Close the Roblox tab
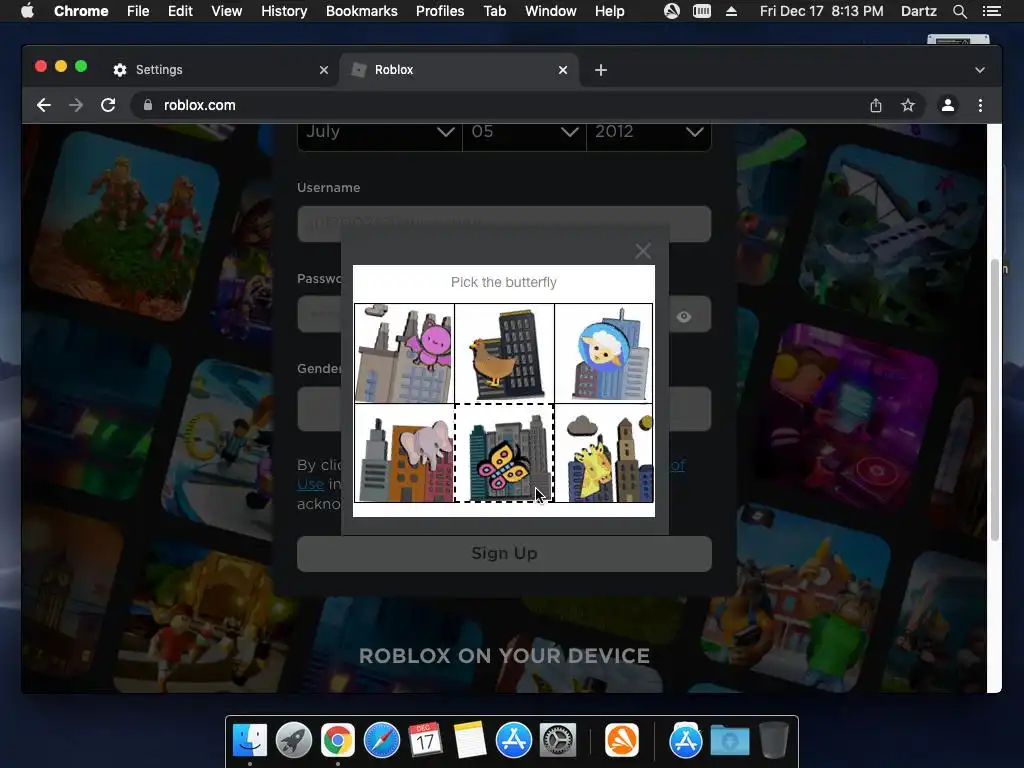Viewport: 1024px width, 768px height. [563, 70]
